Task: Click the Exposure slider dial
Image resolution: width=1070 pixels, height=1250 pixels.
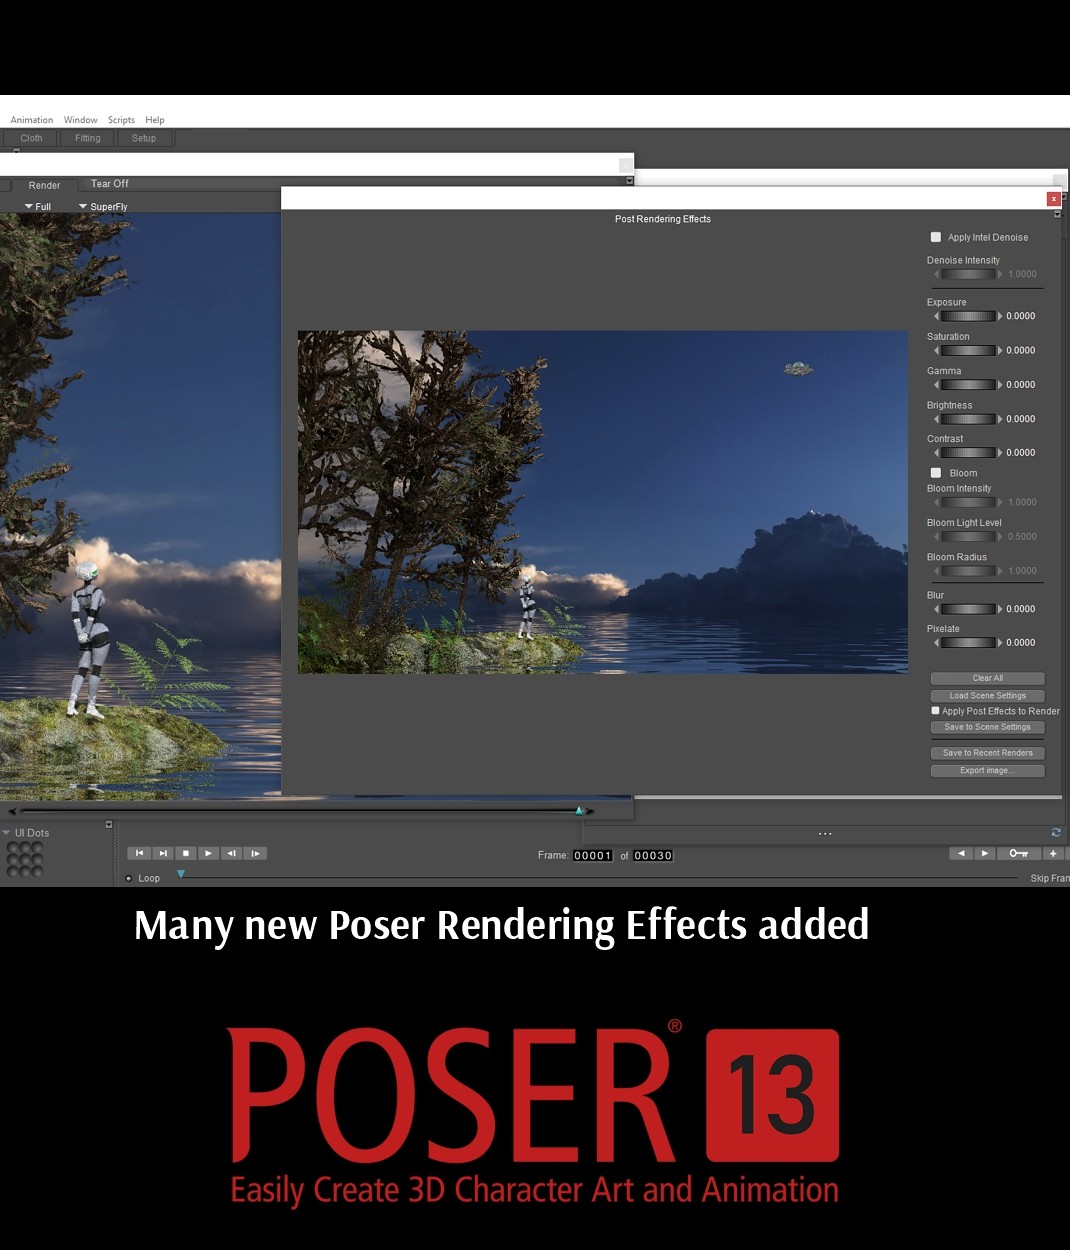Action: coord(968,316)
